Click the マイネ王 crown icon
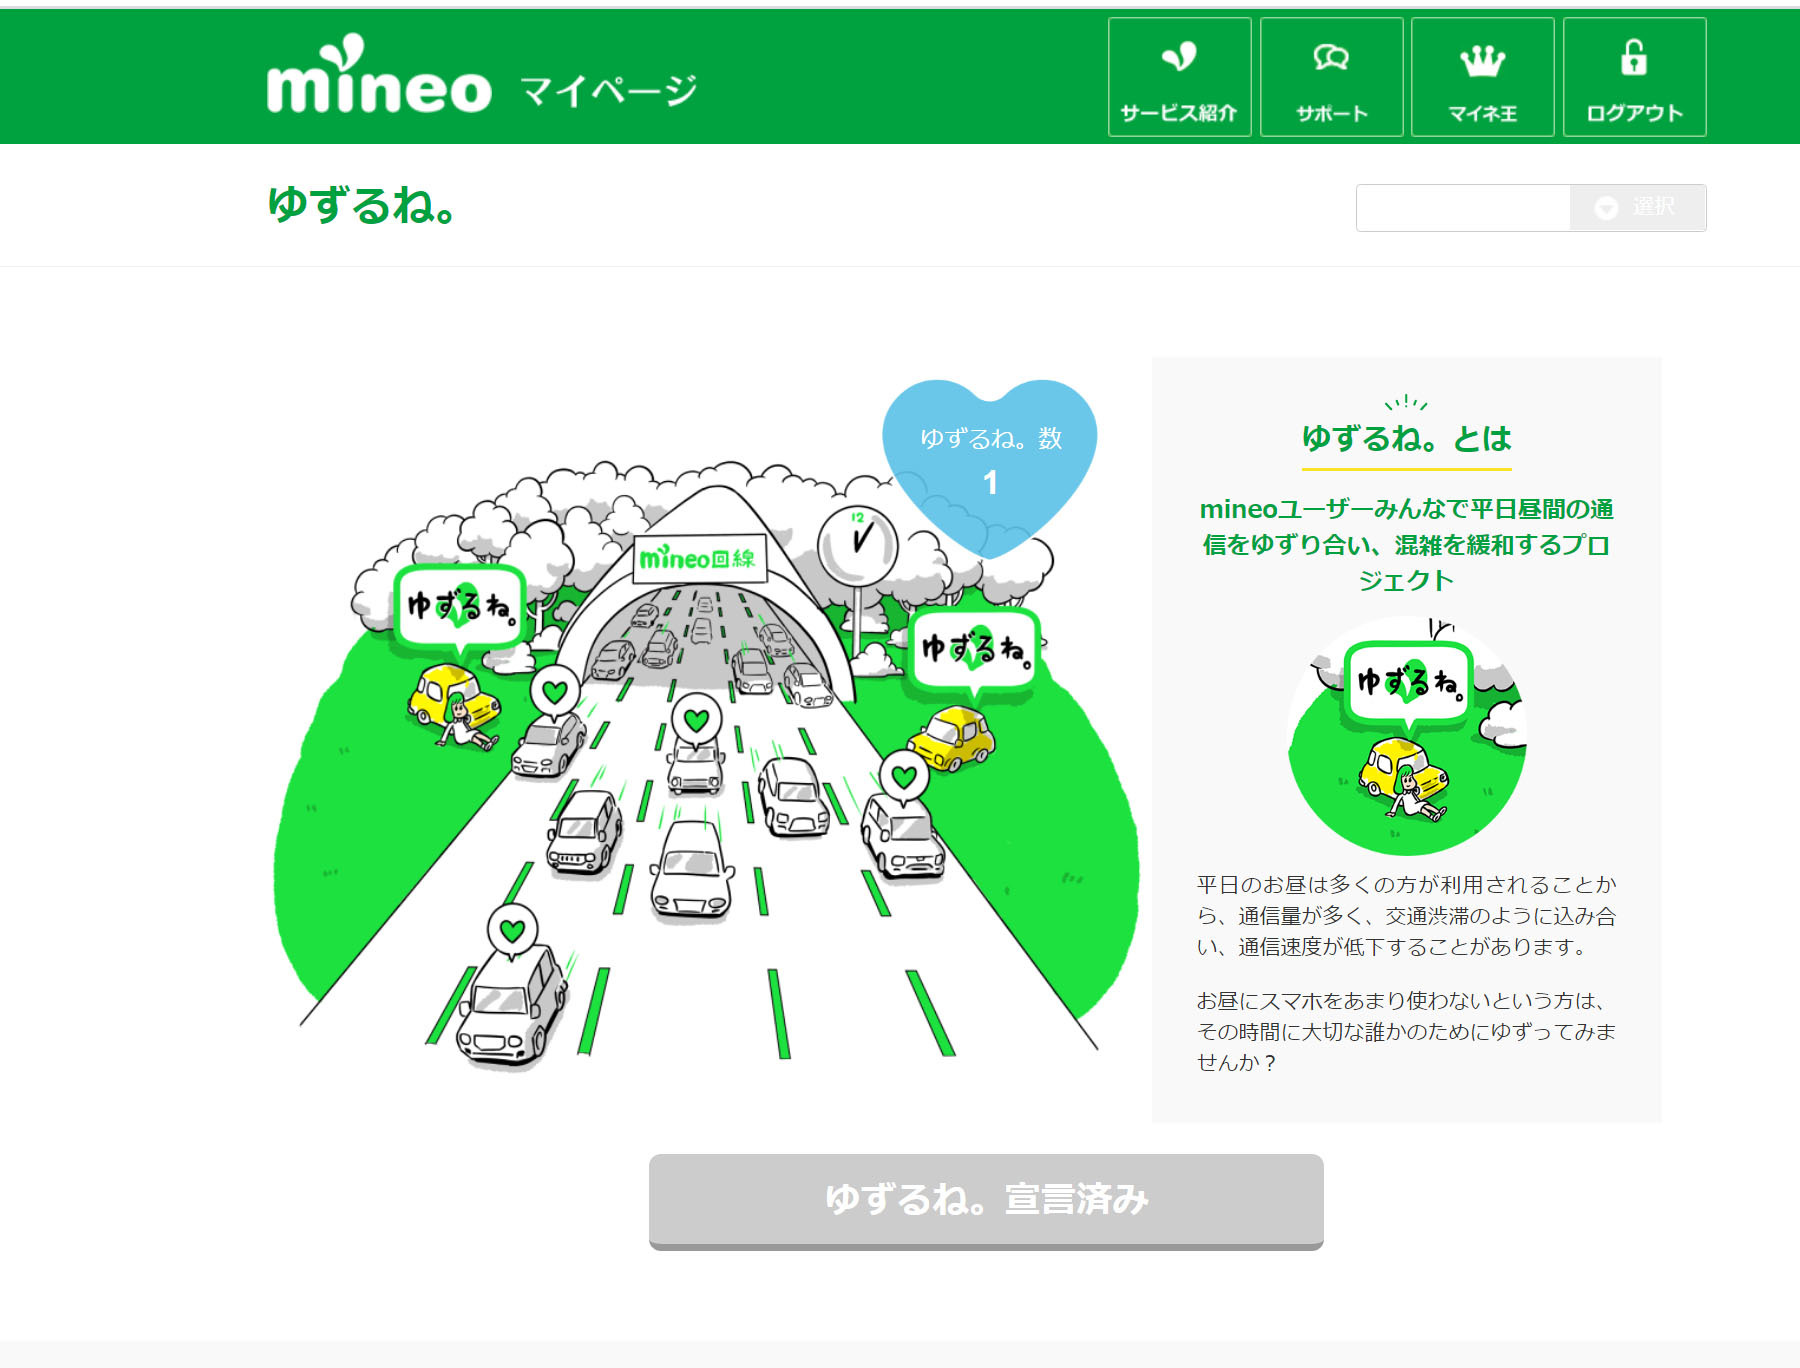1800x1368 pixels. click(x=1482, y=60)
